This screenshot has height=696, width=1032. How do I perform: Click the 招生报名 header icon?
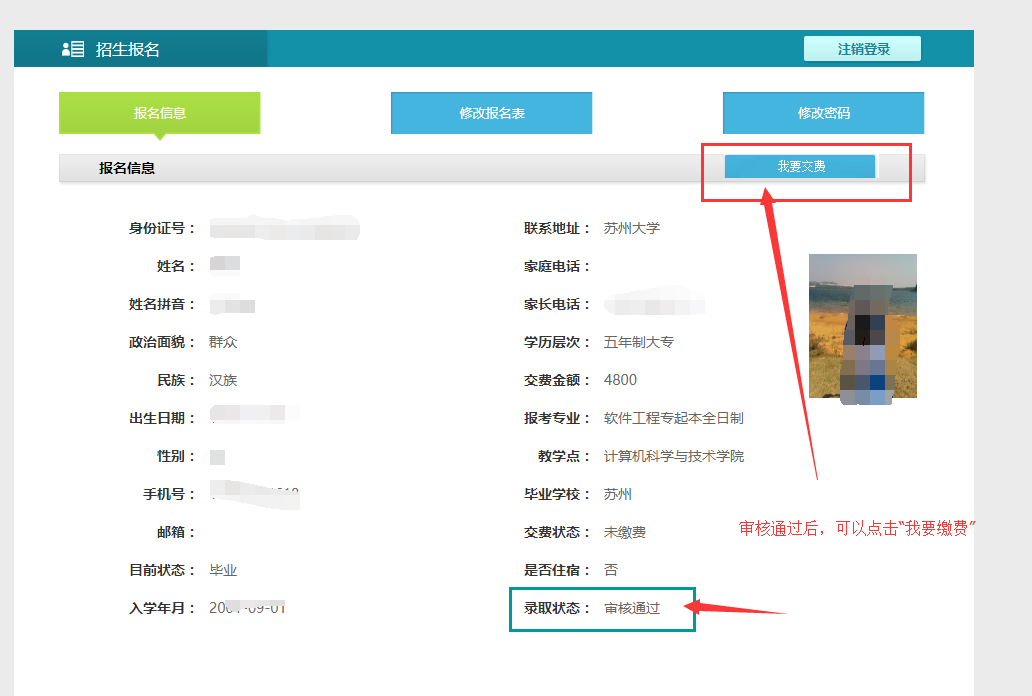73,49
